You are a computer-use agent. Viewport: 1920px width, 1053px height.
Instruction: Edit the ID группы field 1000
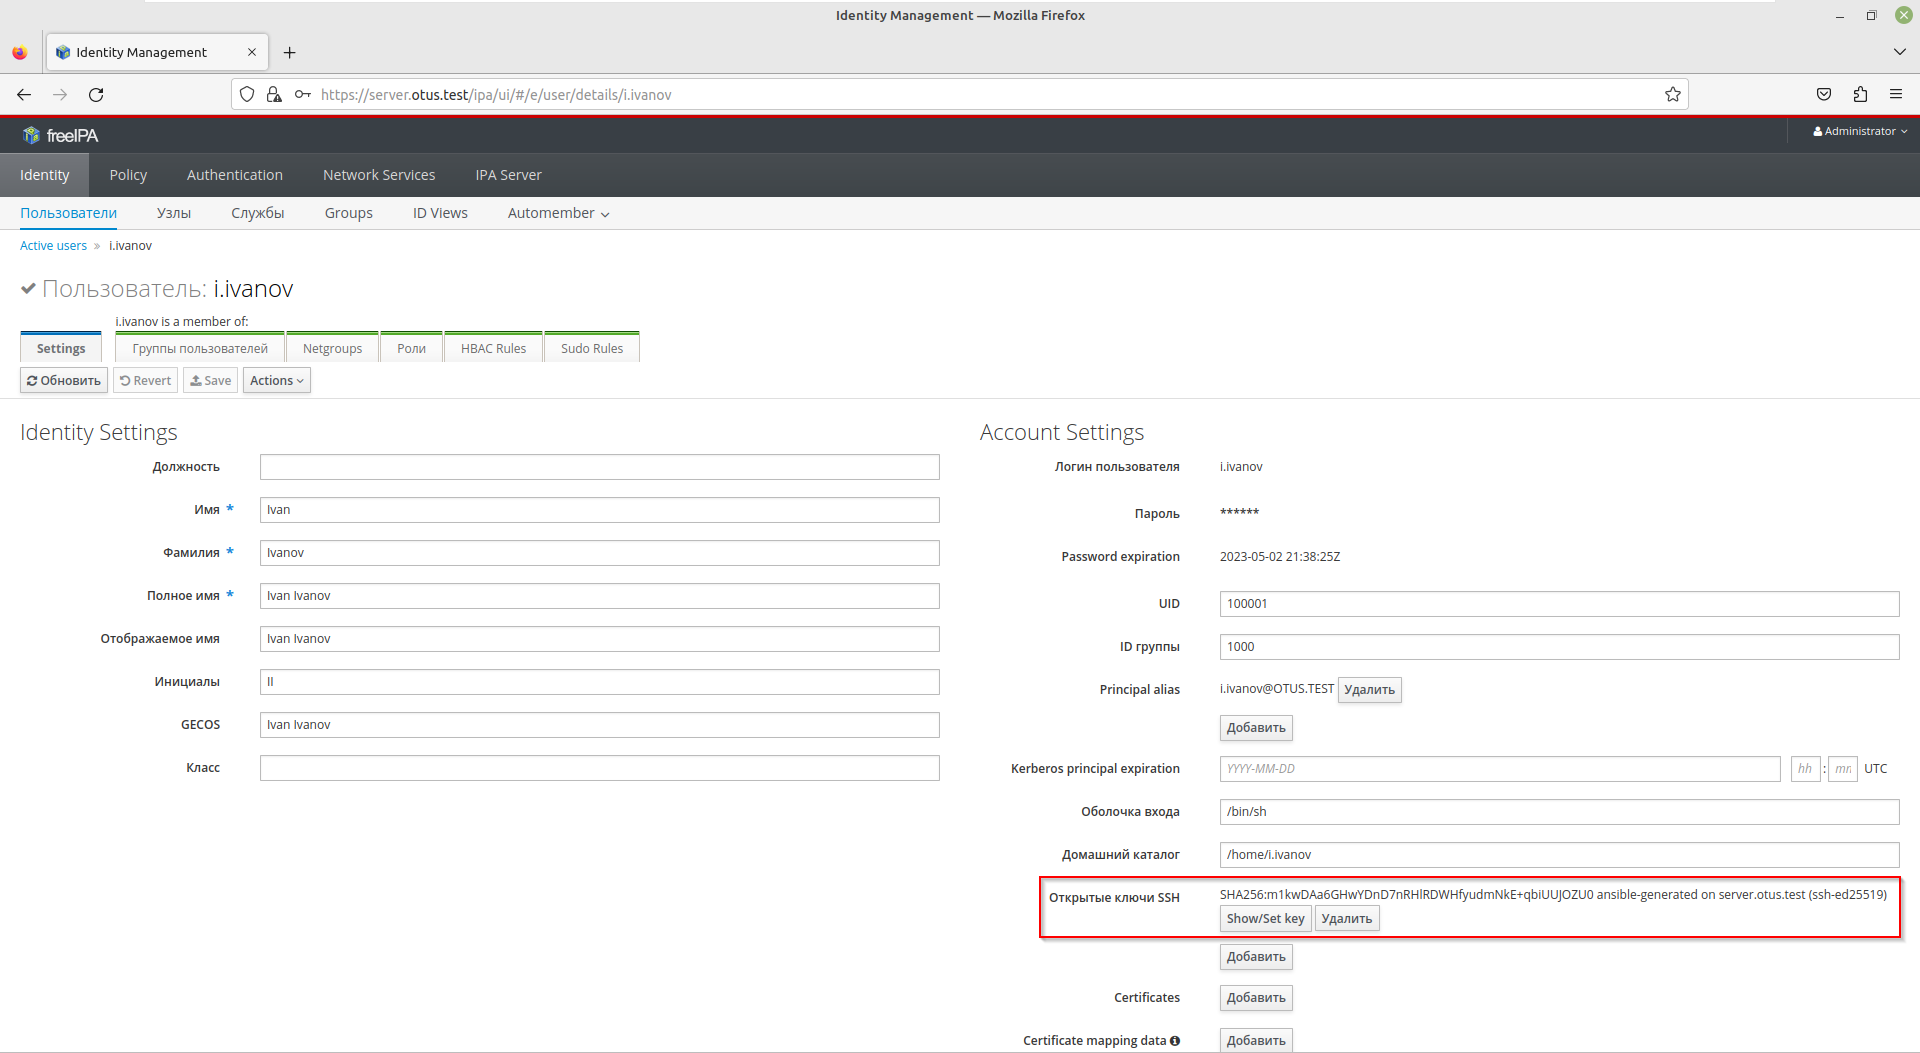click(x=1559, y=647)
